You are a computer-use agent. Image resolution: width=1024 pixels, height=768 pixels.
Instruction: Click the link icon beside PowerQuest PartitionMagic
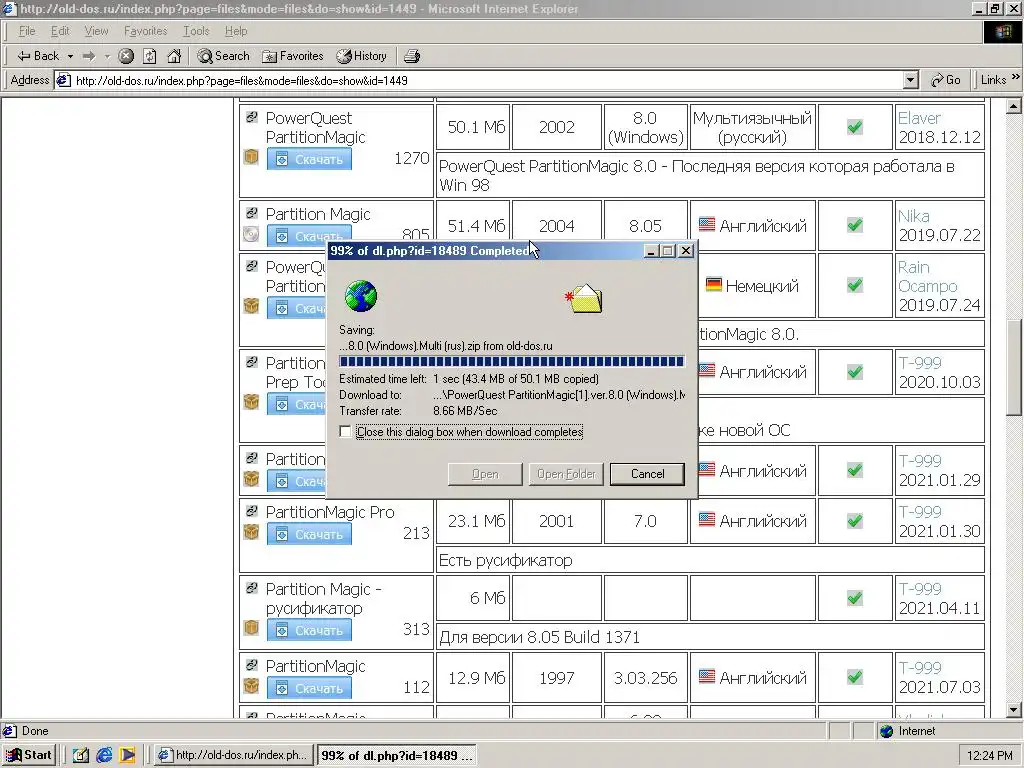[251, 118]
